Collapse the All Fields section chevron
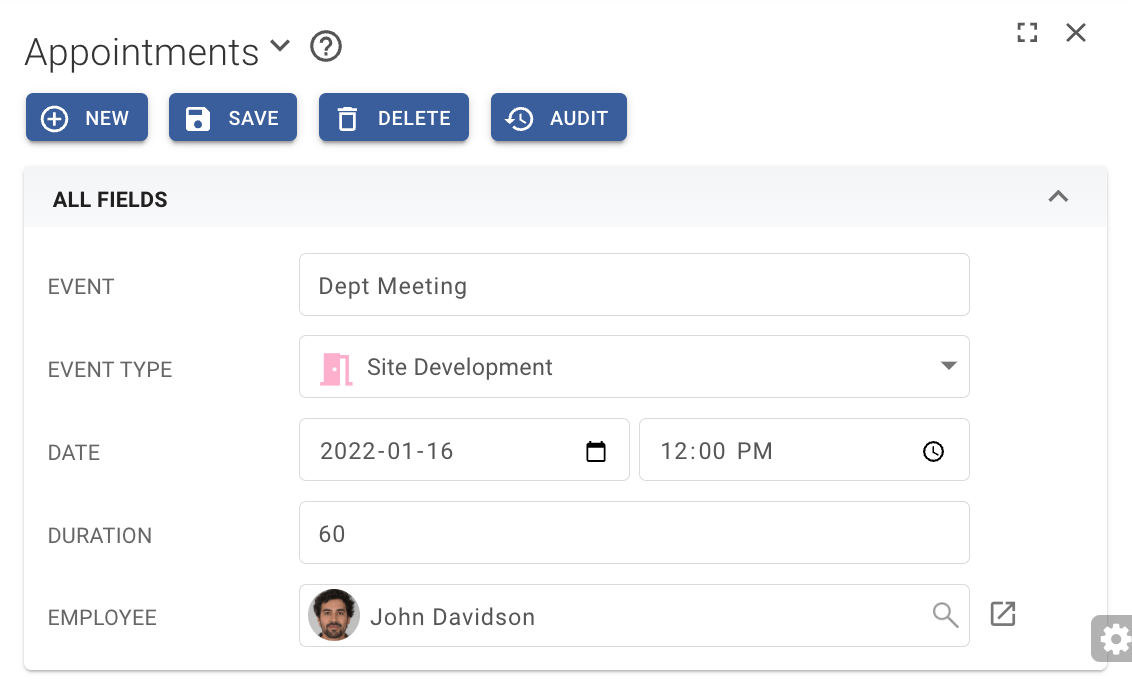 (x=1058, y=197)
